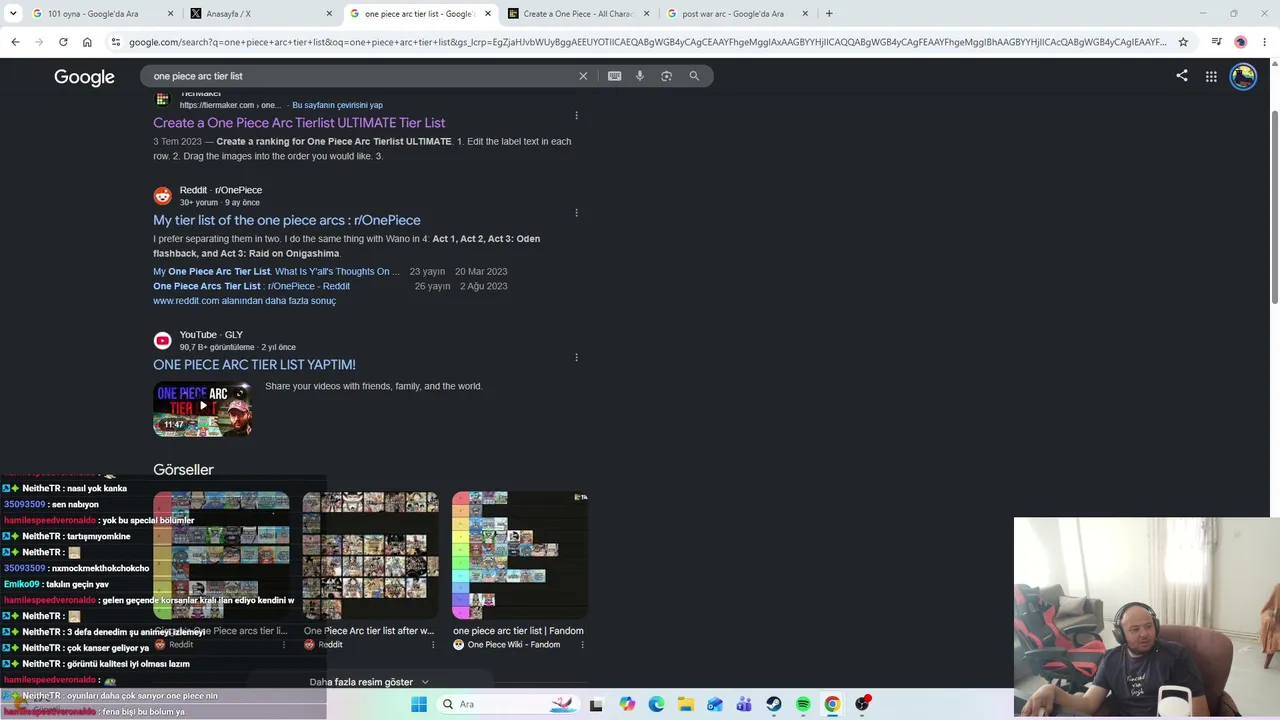Share the search results page
The width and height of the screenshot is (1280, 720).
[x=1182, y=76]
